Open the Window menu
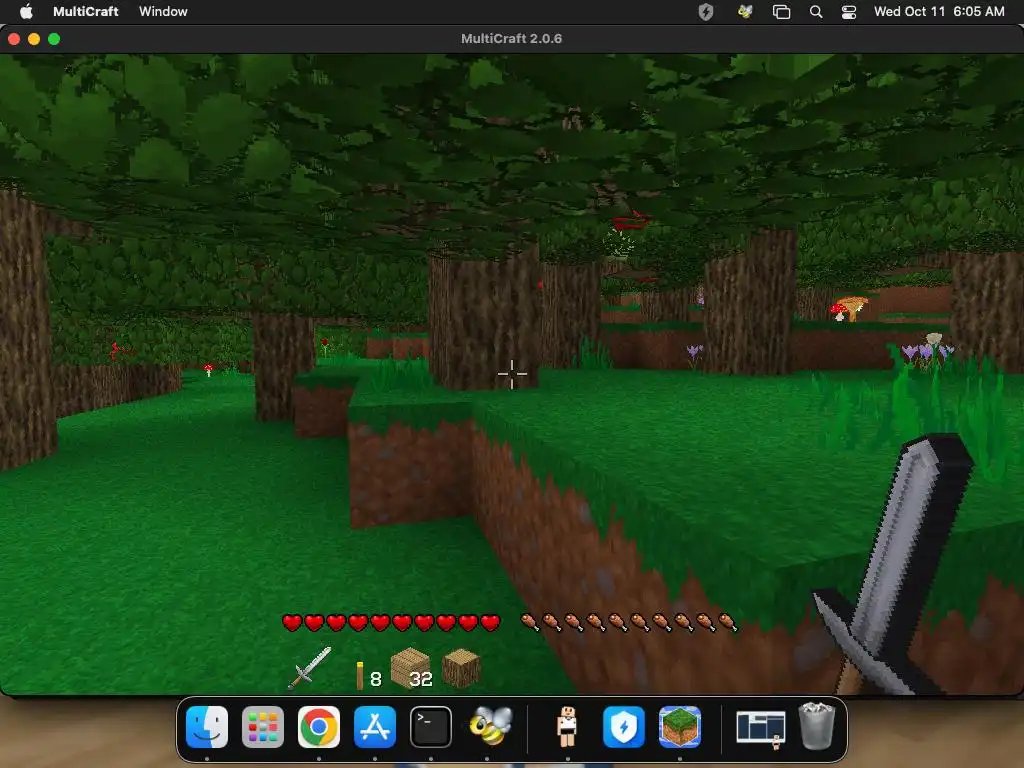Image resolution: width=1024 pixels, height=768 pixels. 163,11
